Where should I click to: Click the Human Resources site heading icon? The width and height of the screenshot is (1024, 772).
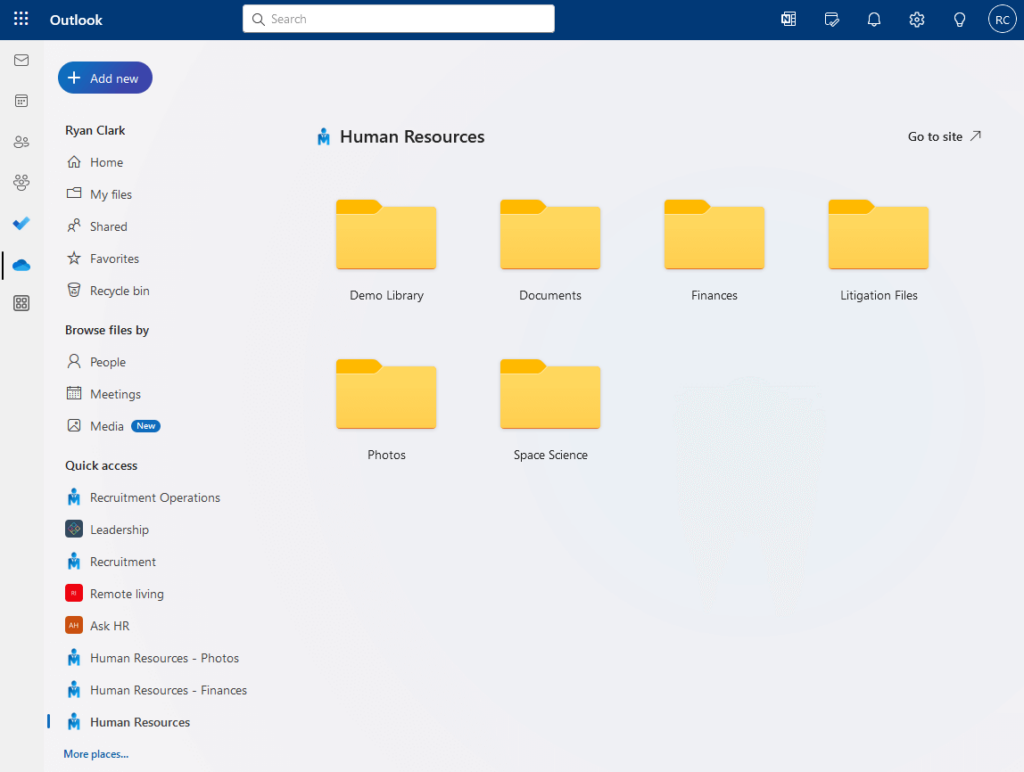pos(323,137)
